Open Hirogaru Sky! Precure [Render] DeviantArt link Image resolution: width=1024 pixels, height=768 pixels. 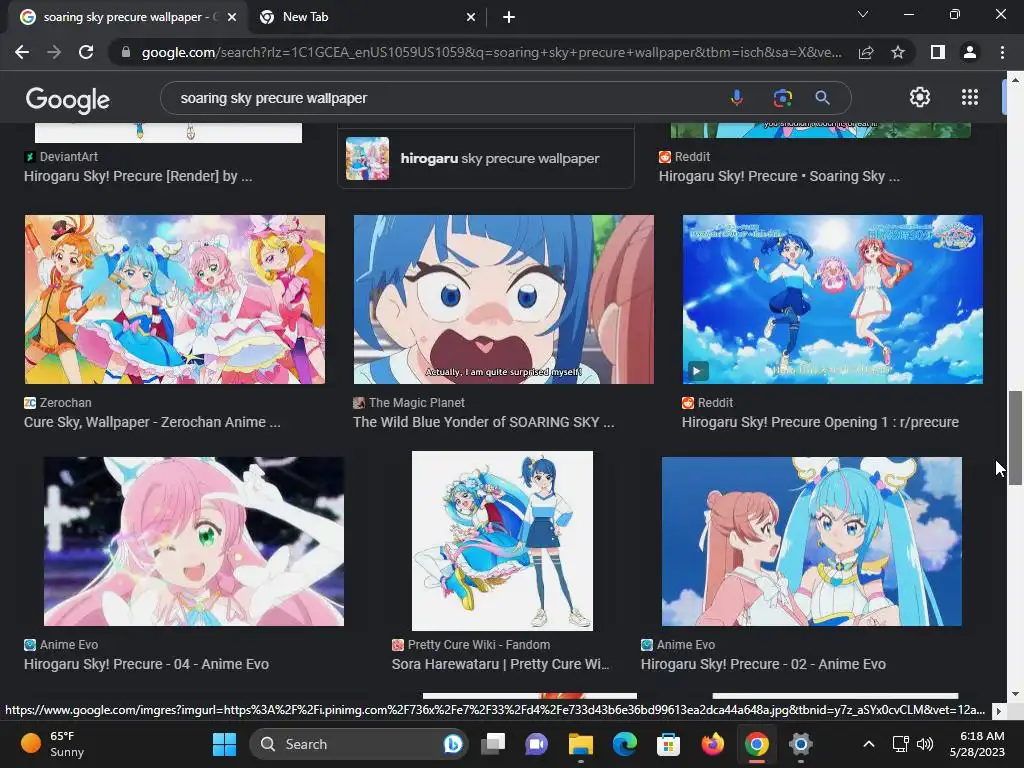point(138,176)
